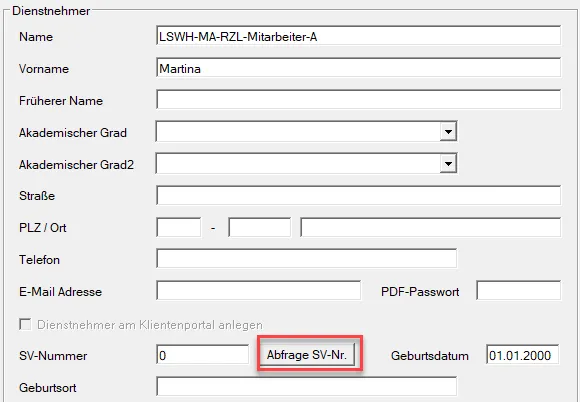The width and height of the screenshot is (580, 402).
Task: Click the Vorname label text
Action: coord(44,69)
